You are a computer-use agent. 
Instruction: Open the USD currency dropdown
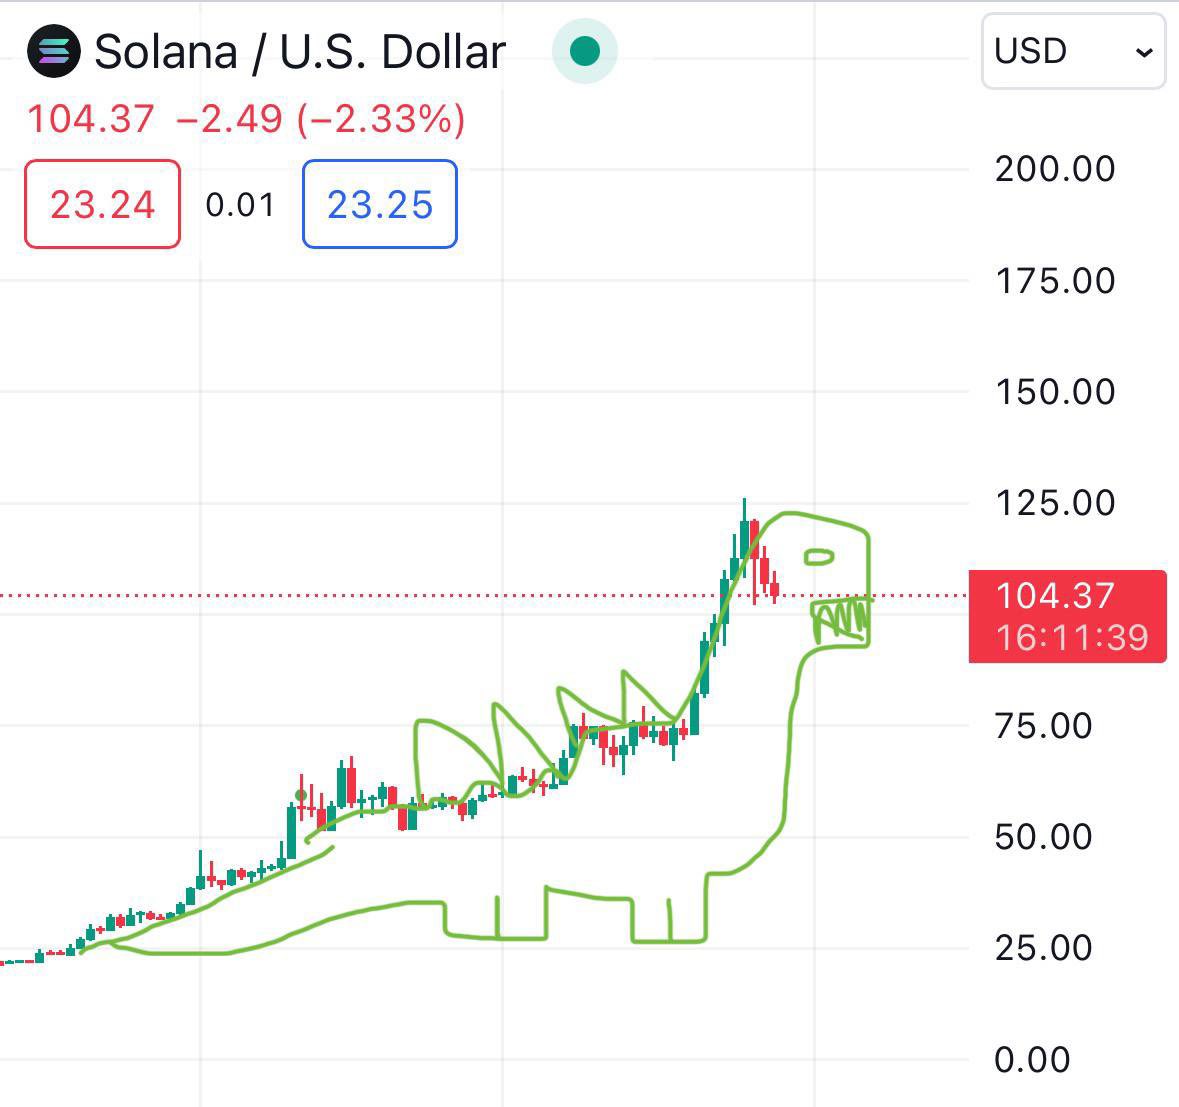coord(1074,51)
